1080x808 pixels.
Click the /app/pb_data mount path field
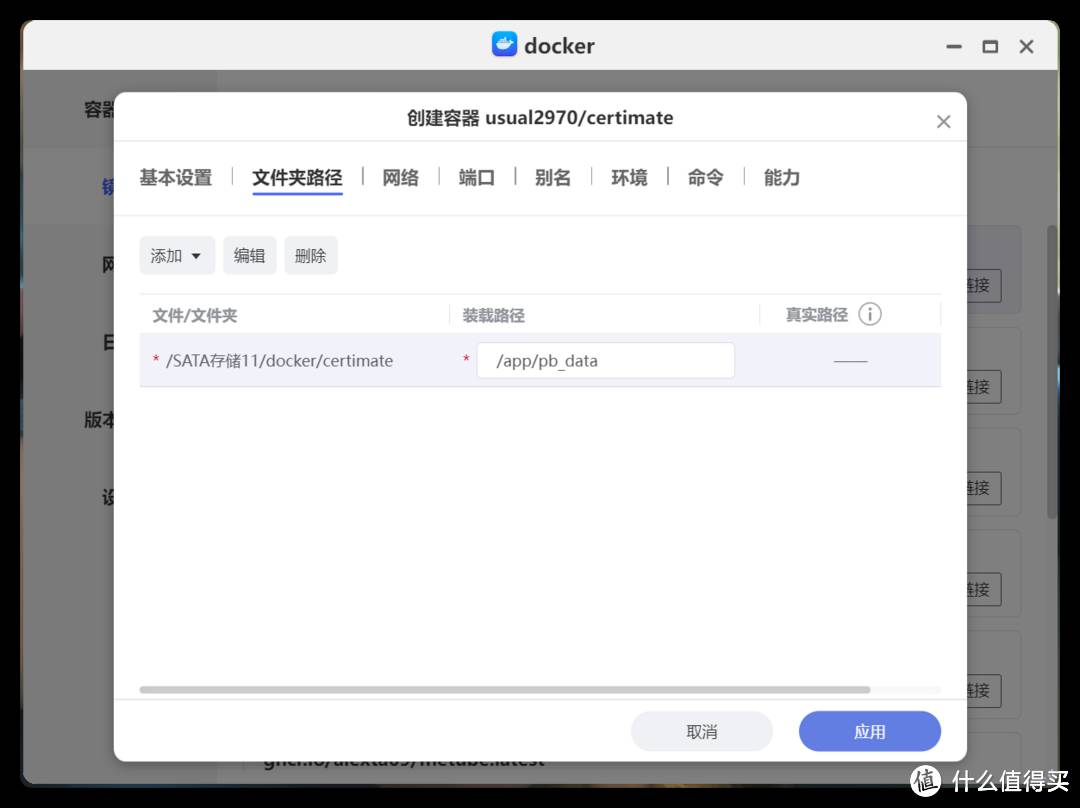tap(605, 360)
